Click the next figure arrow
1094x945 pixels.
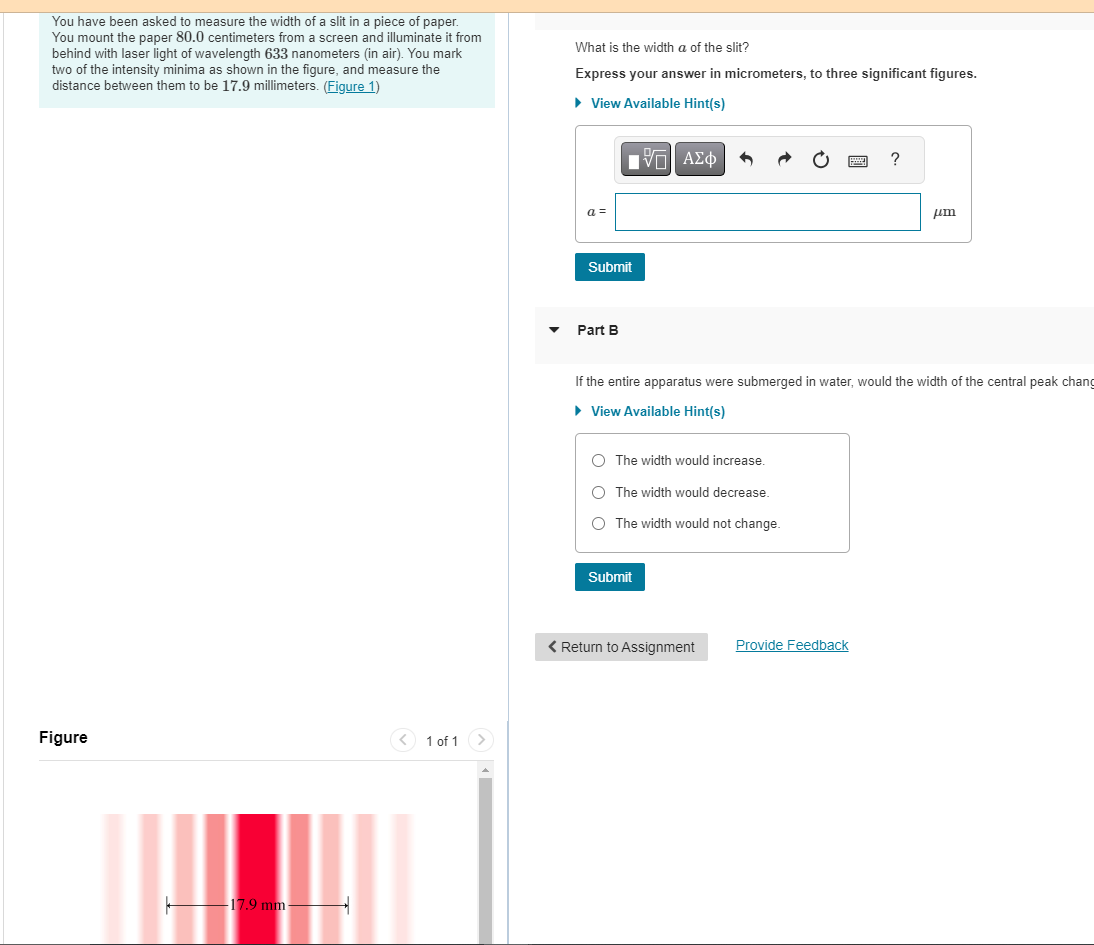[480, 740]
